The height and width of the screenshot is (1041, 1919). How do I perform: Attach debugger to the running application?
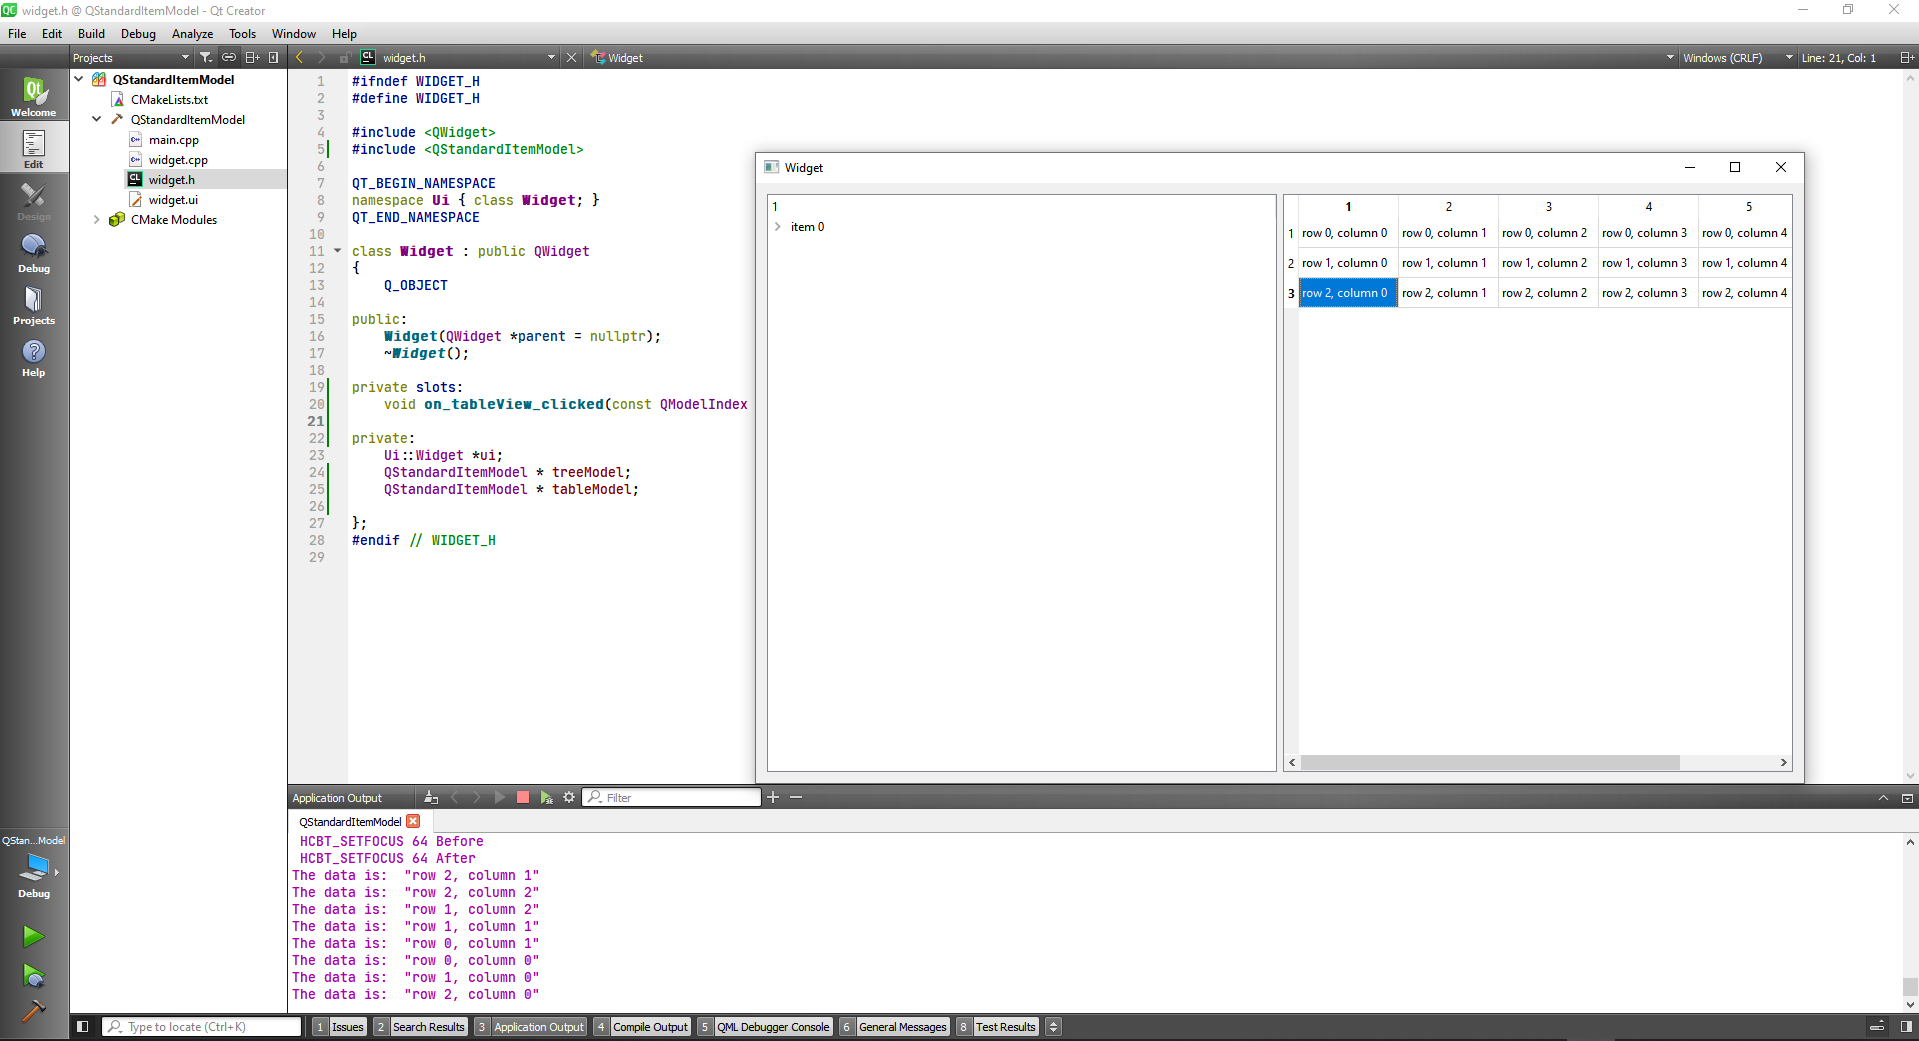click(x=546, y=797)
